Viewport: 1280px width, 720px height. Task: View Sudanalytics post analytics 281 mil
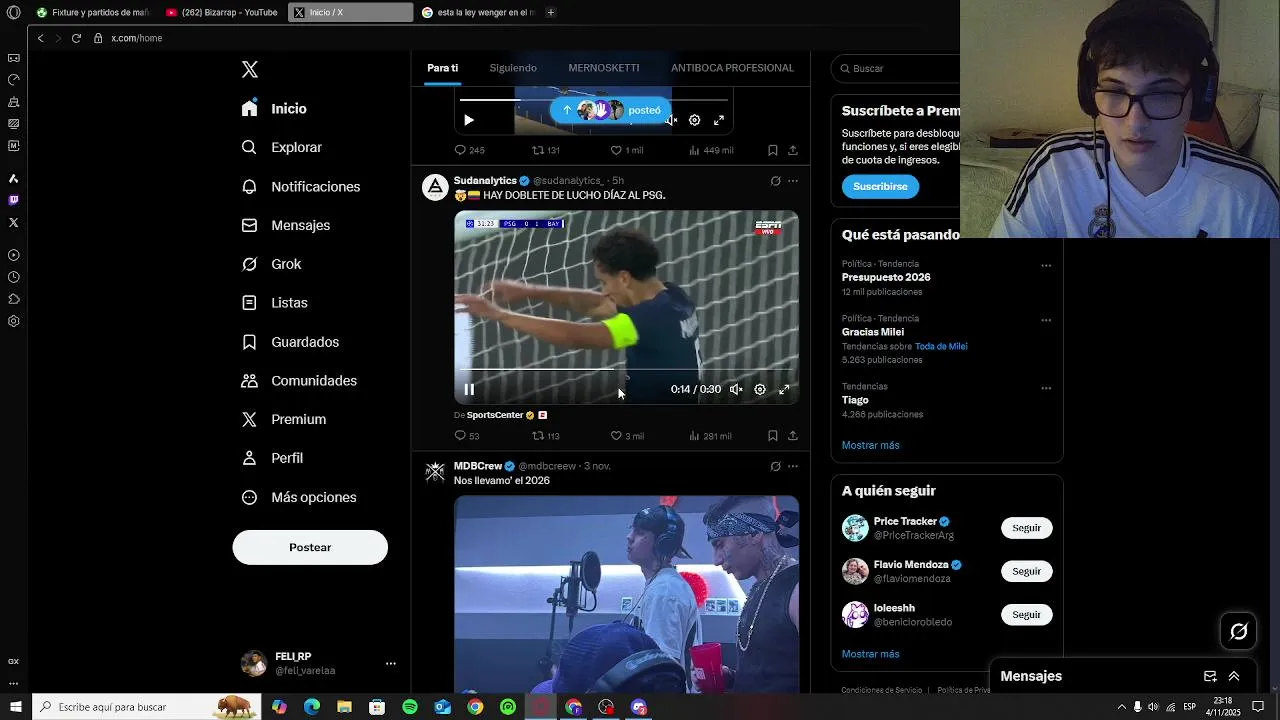710,436
